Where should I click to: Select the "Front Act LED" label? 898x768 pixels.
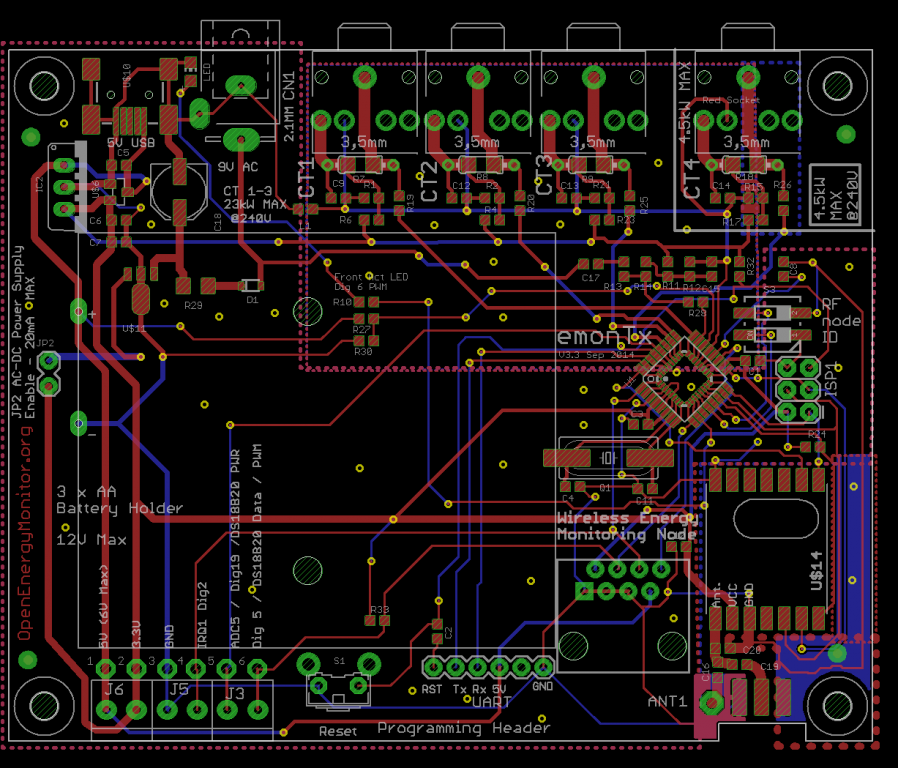[371, 277]
